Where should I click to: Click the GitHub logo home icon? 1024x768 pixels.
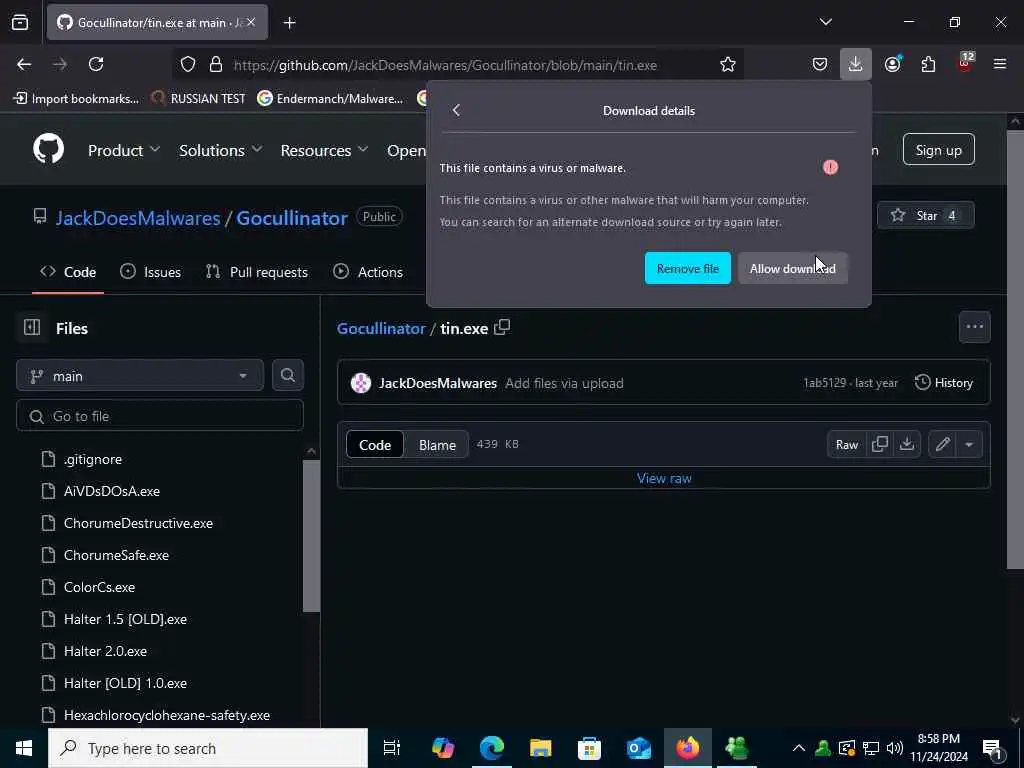click(48, 150)
